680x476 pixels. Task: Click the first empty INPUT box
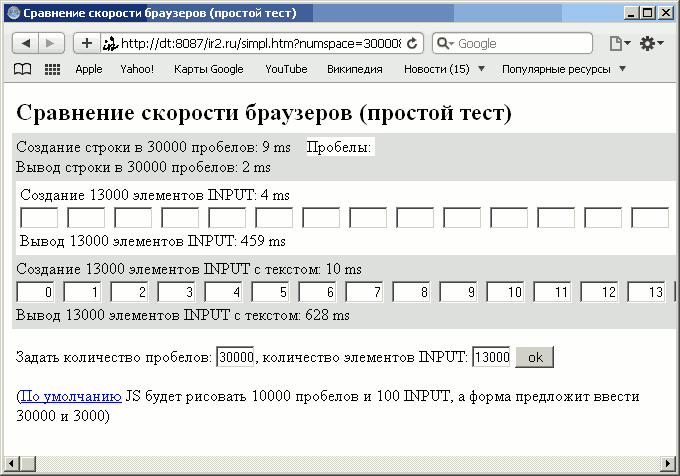(39, 218)
